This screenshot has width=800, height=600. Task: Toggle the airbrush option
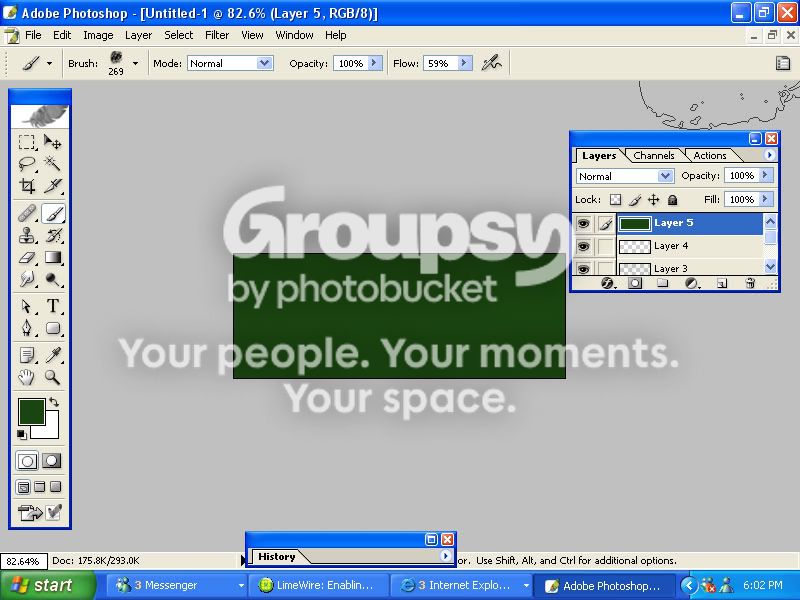pyautogui.click(x=492, y=63)
